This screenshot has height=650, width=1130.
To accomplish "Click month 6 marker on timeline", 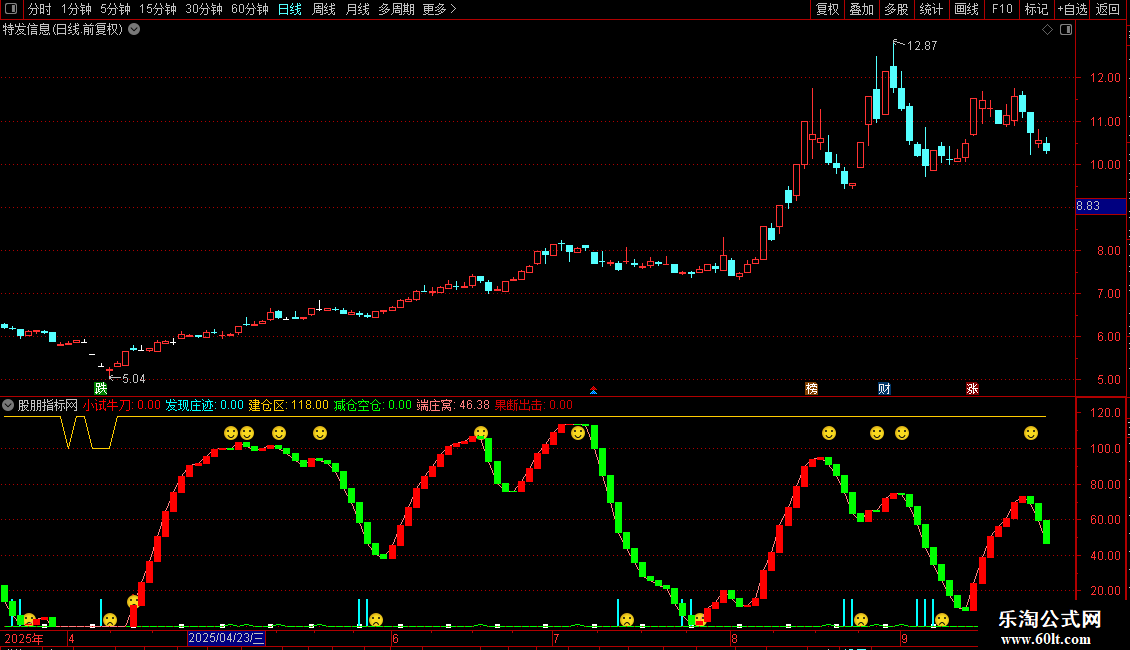I will [x=396, y=638].
